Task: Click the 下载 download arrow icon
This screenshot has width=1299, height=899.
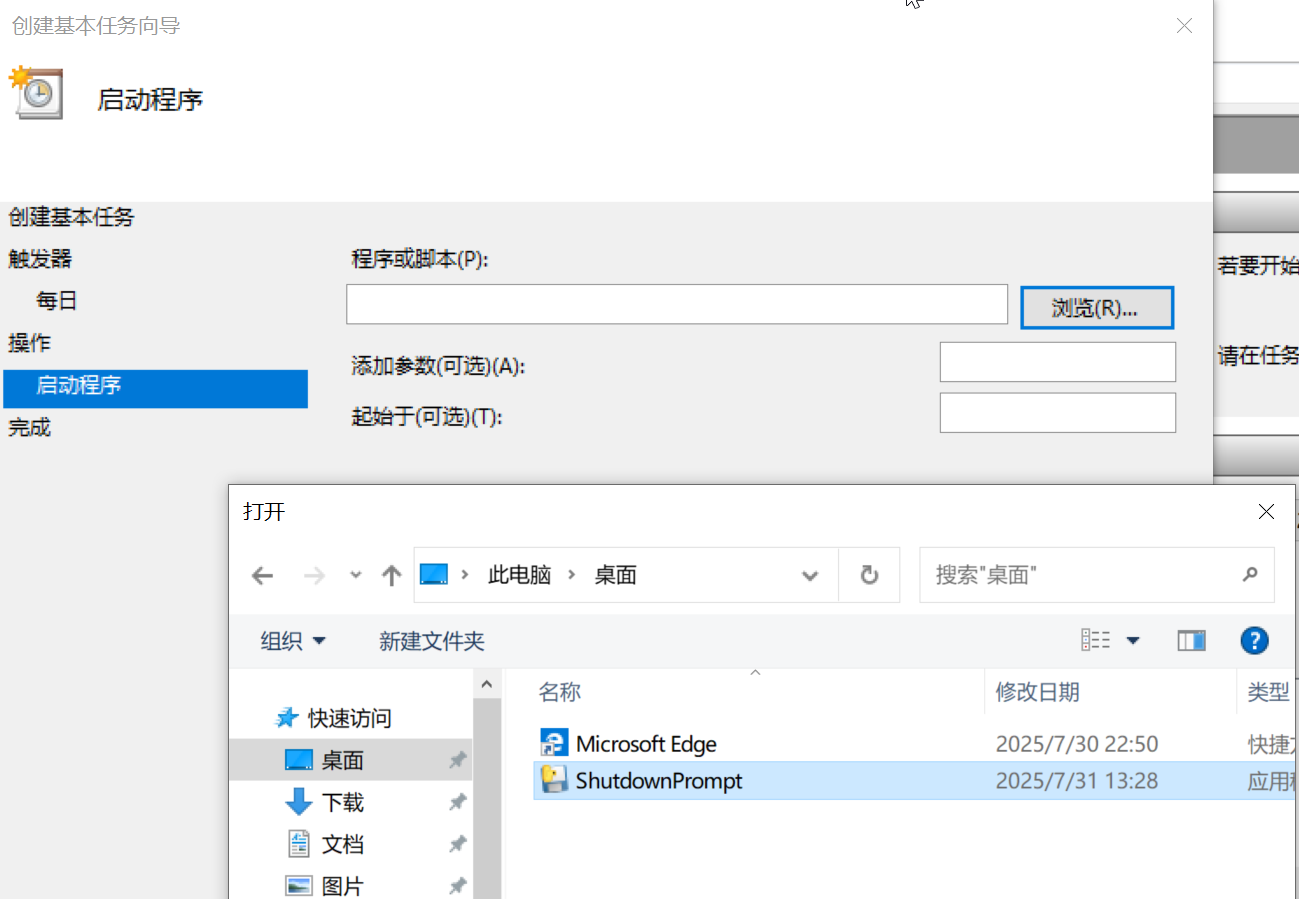Action: pos(299,802)
